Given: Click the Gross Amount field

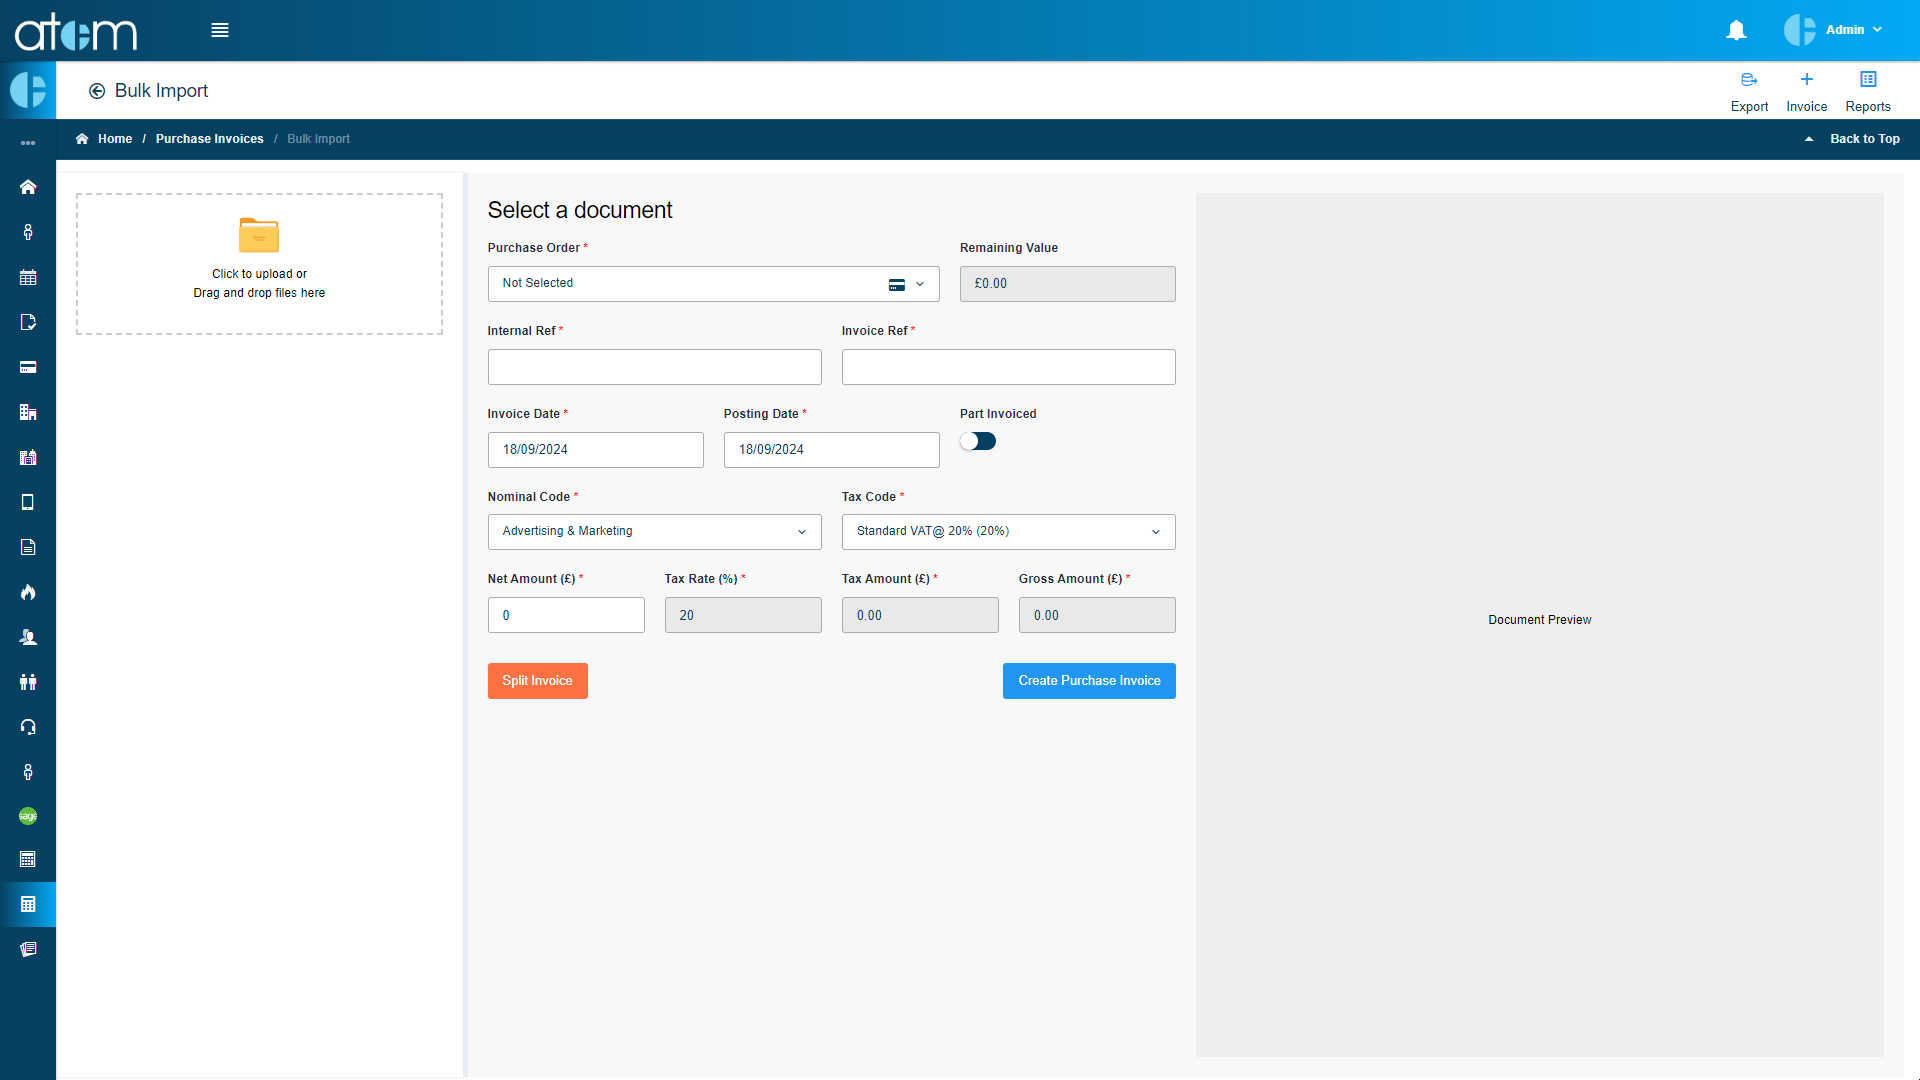Looking at the screenshot, I should click(1097, 615).
